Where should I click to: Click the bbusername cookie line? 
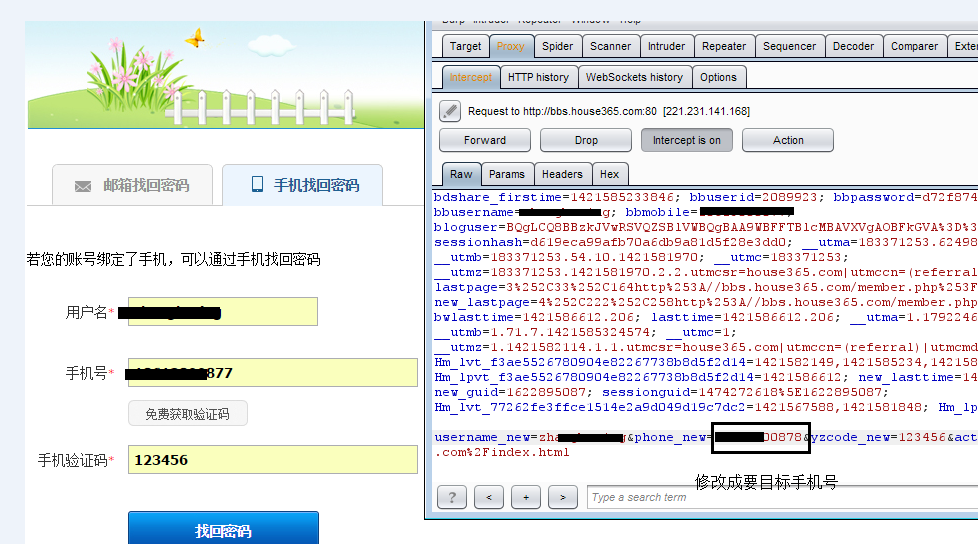point(614,212)
